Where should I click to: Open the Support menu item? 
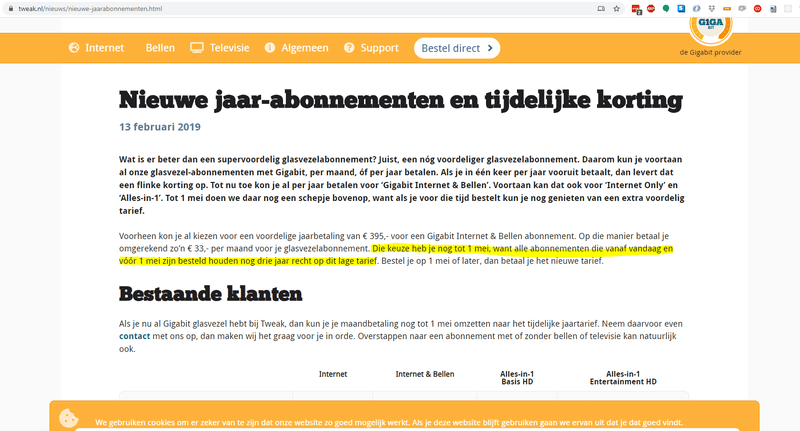coord(380,48)
